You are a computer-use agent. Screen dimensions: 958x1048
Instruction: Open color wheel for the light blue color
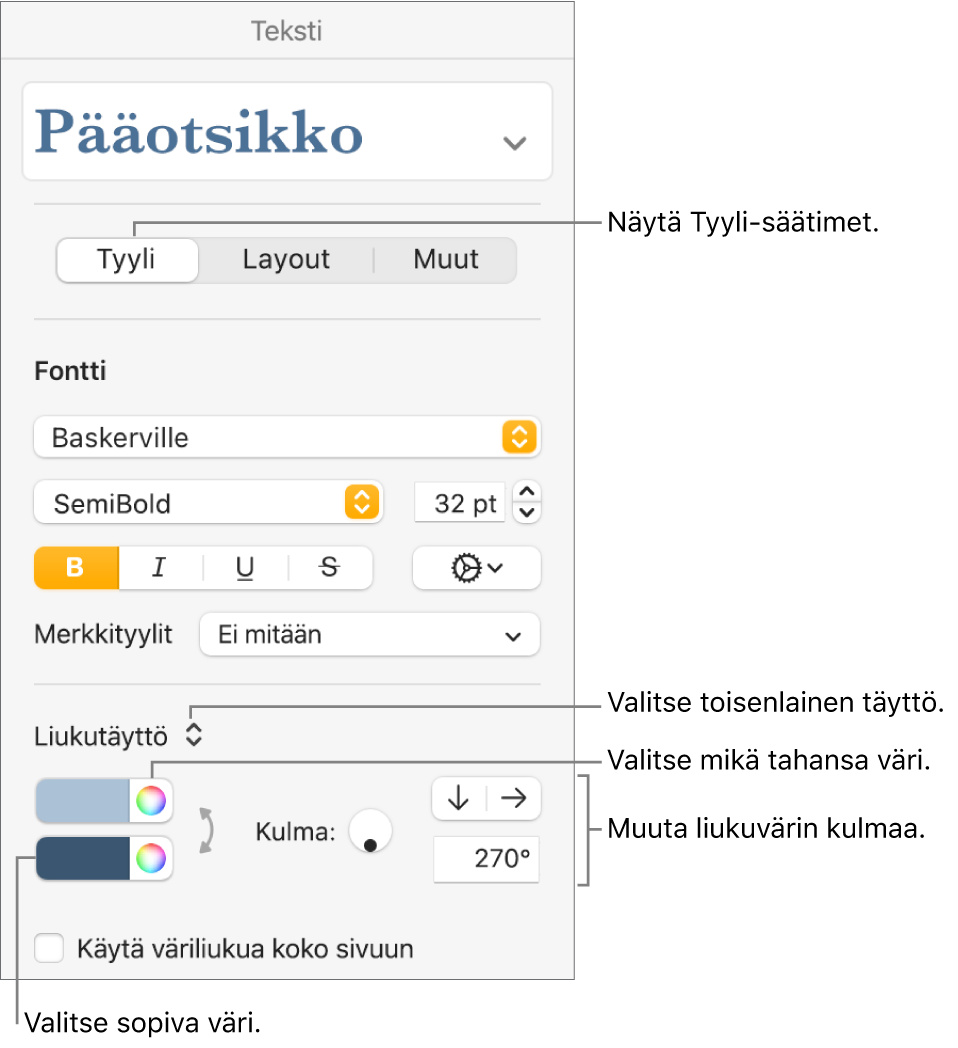(151, 800)
